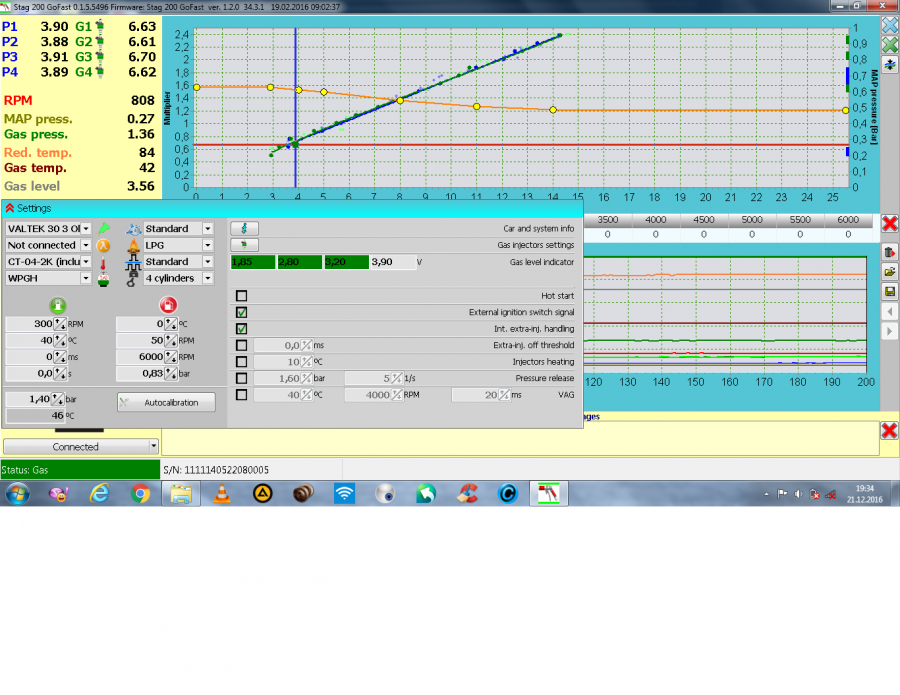
Task: Collapse the Settings panel header
Action: point(9,208)
